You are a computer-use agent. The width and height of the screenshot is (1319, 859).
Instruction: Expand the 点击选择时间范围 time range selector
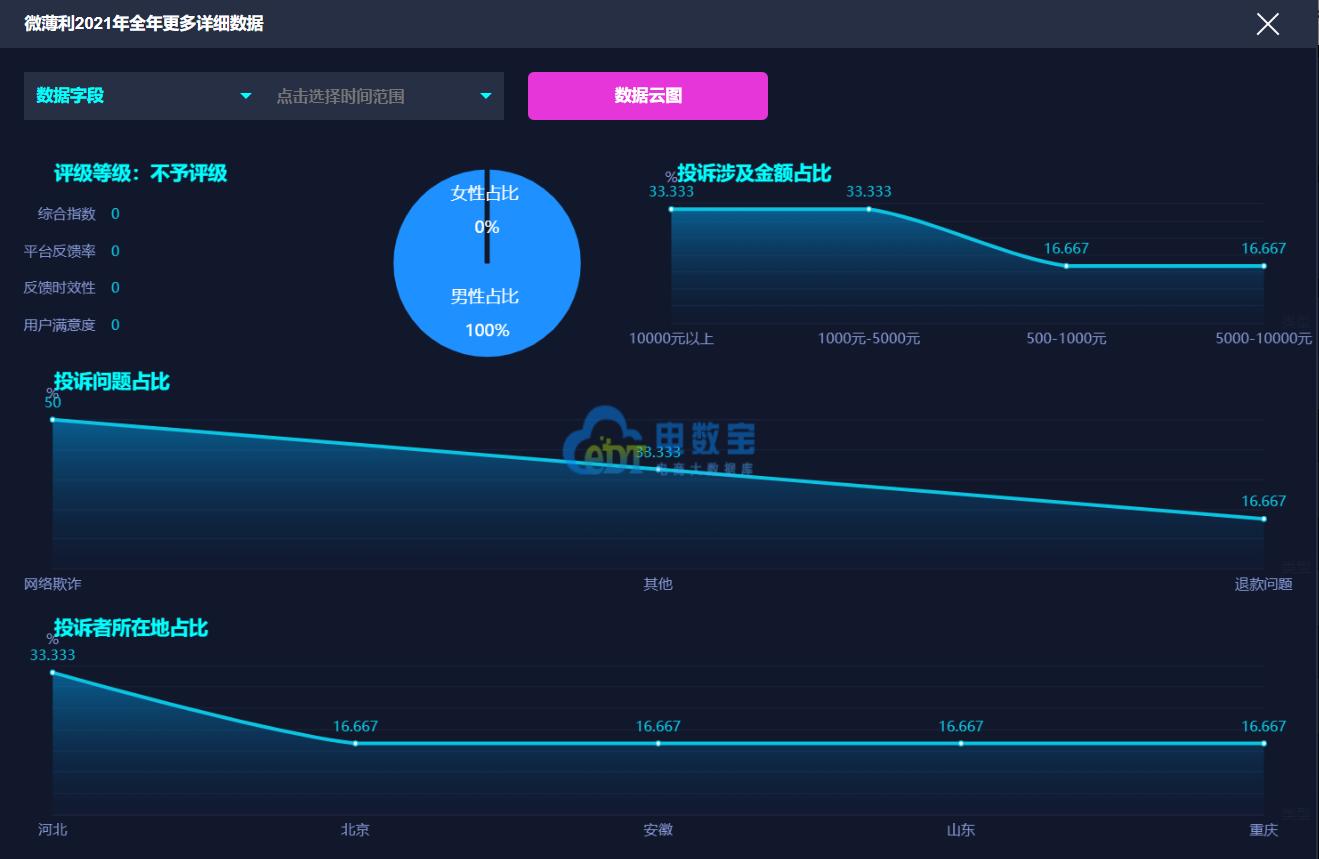(384, 96)
